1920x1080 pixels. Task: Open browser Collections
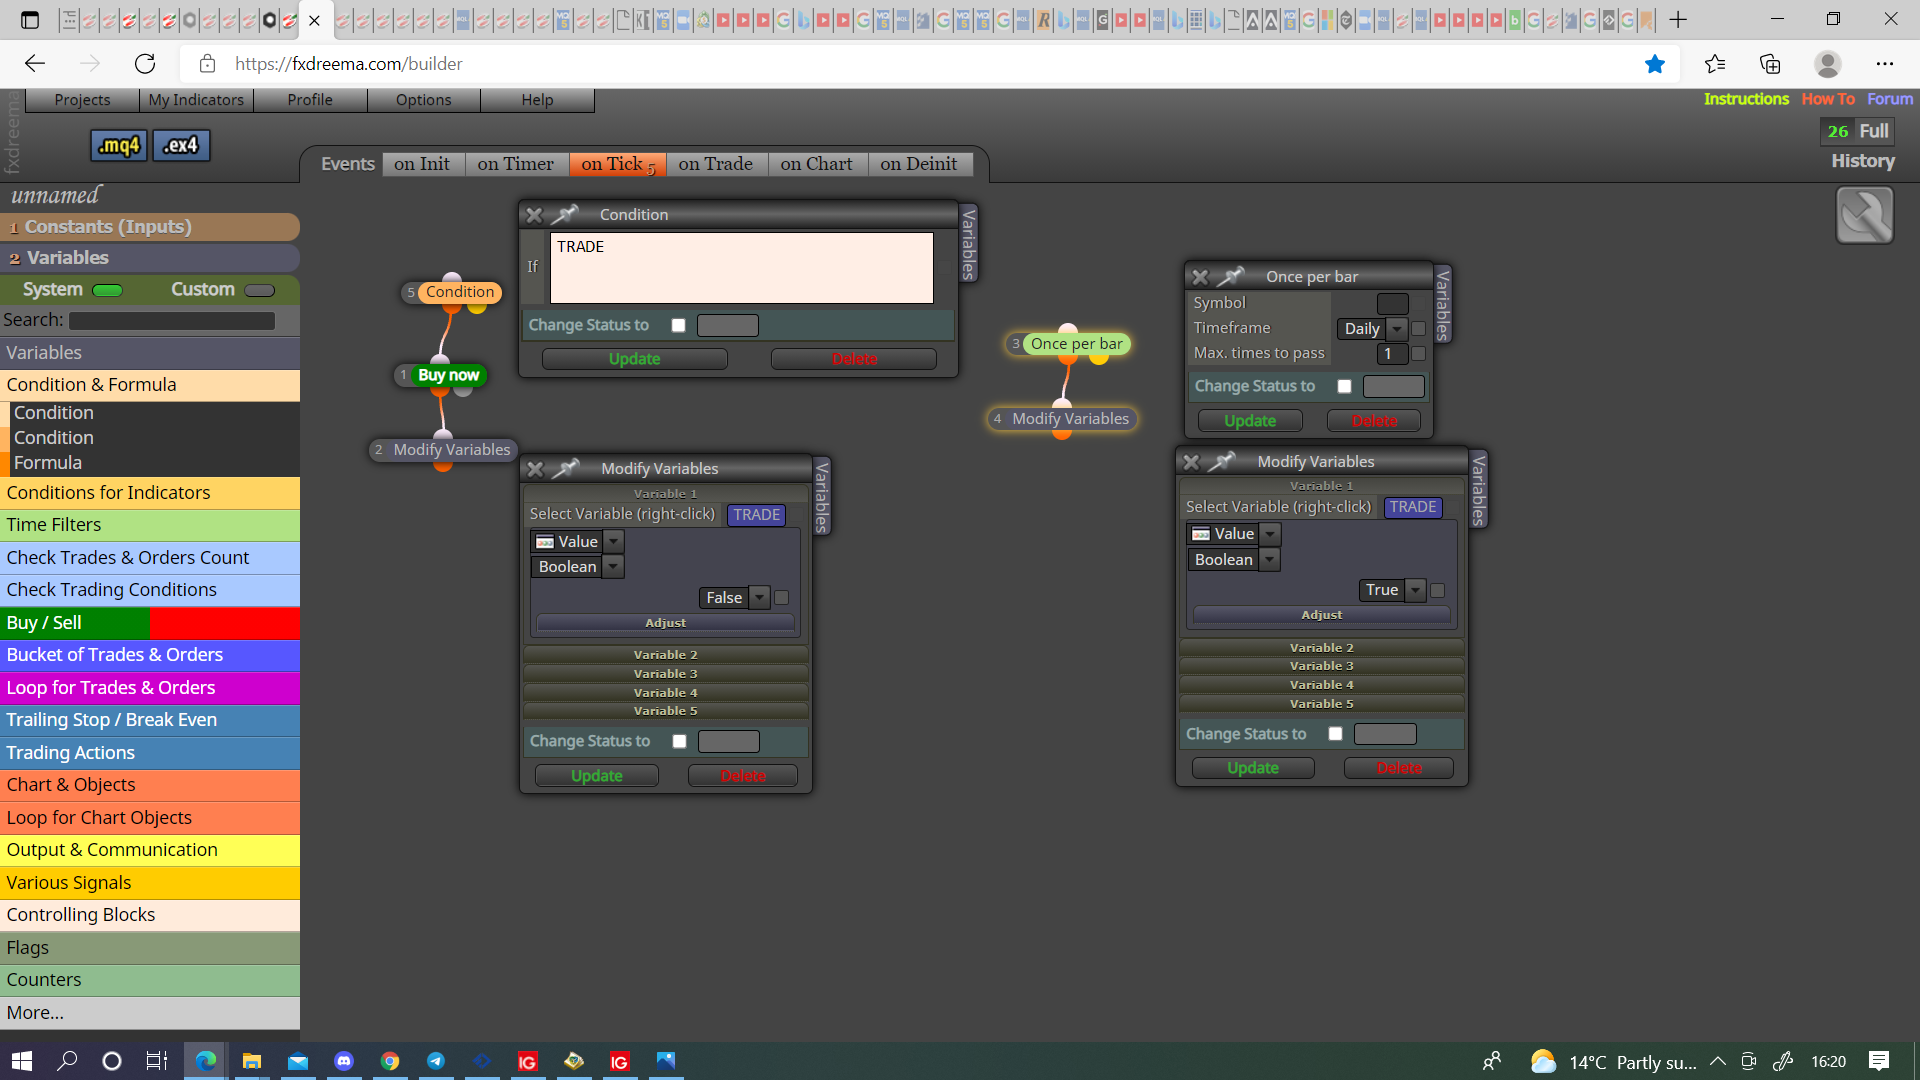tap(1770, 64)
